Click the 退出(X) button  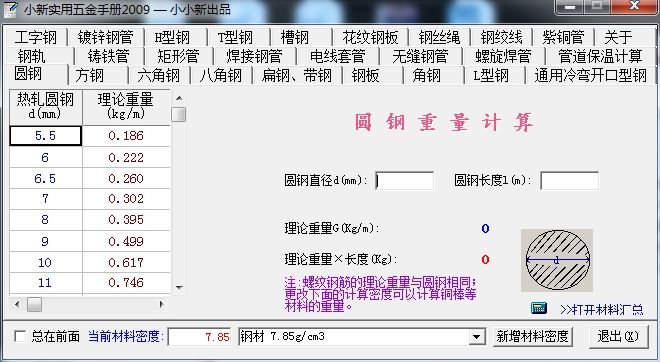click(x=617, y=336)
